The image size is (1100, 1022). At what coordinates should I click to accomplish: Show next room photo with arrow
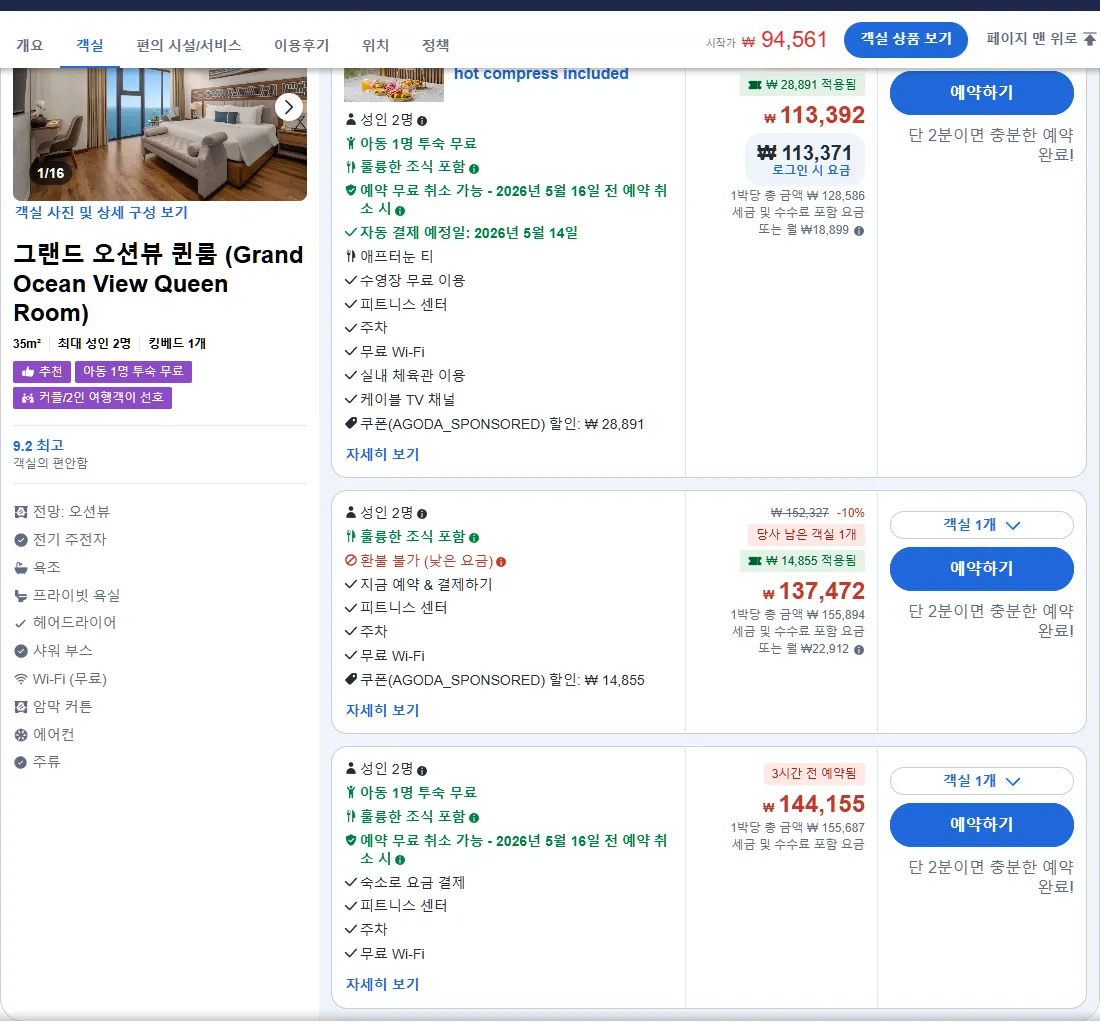pyautogui.click(x=289, y=107)
